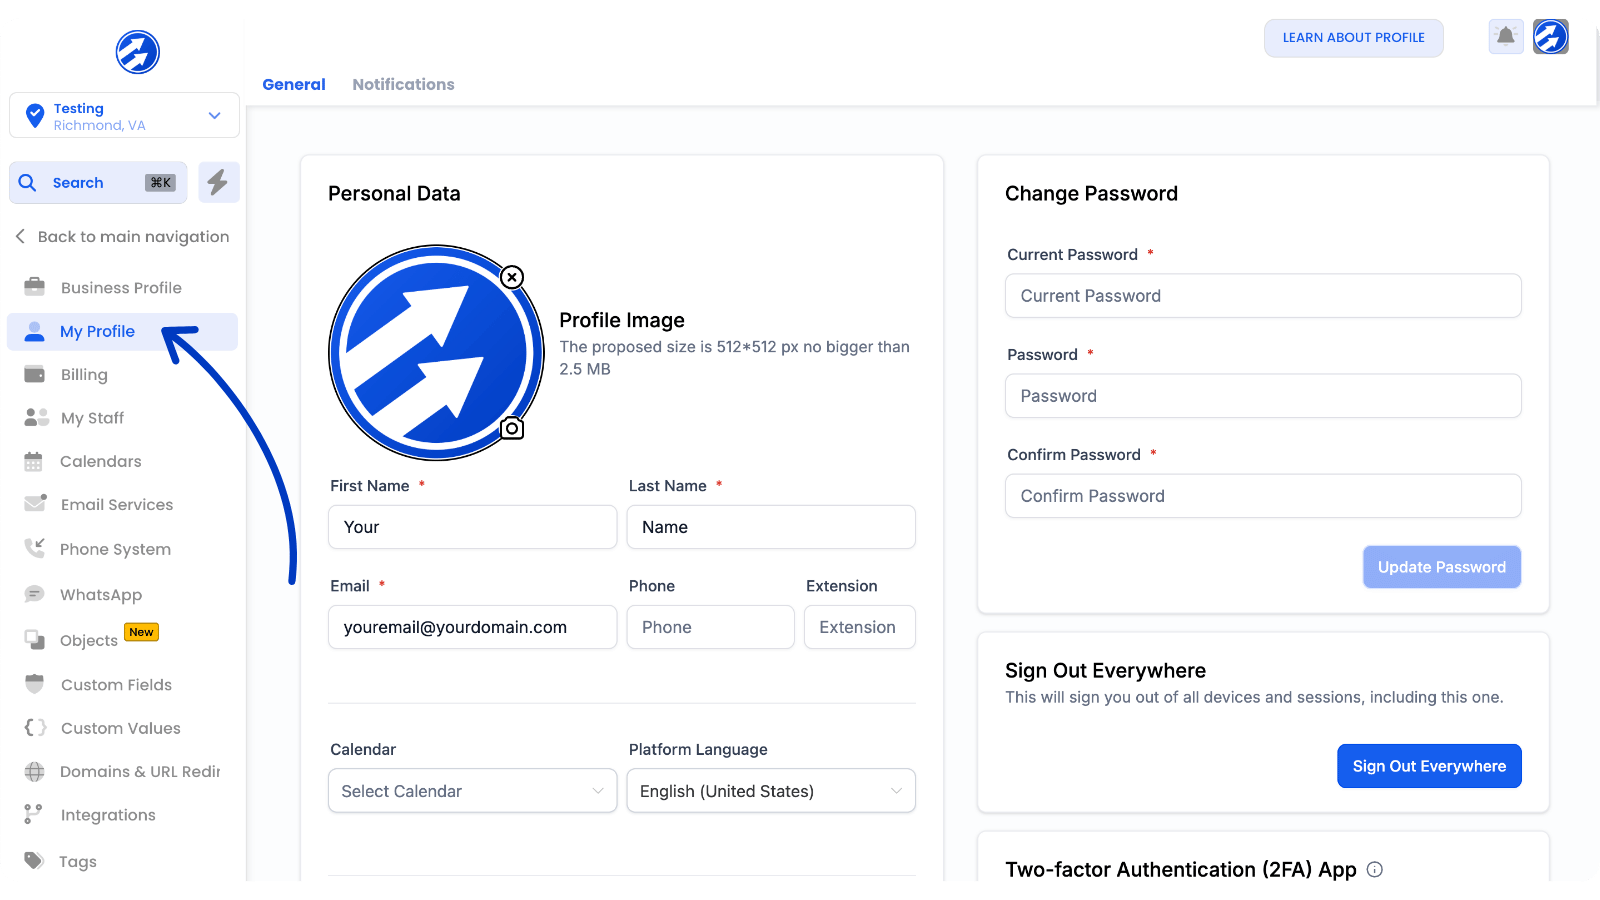The height and width of the screenshot is (900, 1600).
Task: Click the Custom Fields icon
Action: point(35,684)
